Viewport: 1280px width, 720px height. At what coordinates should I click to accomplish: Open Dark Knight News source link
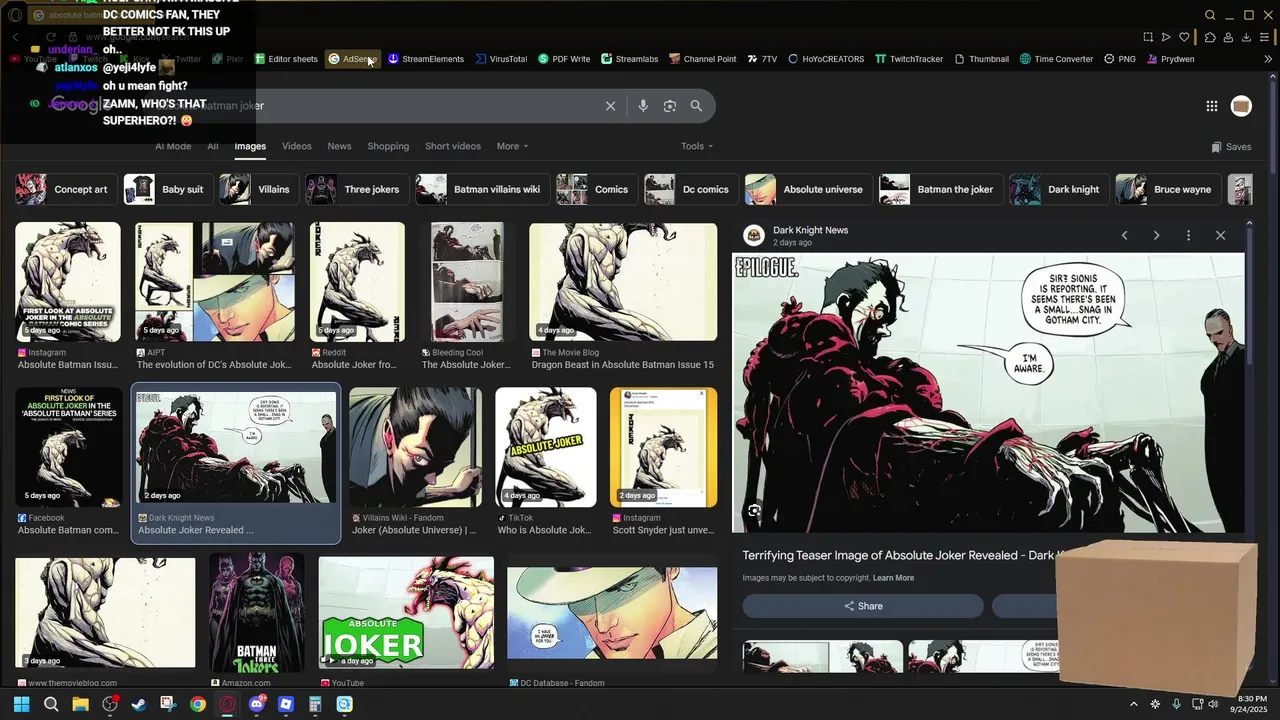tap(810, 230)
